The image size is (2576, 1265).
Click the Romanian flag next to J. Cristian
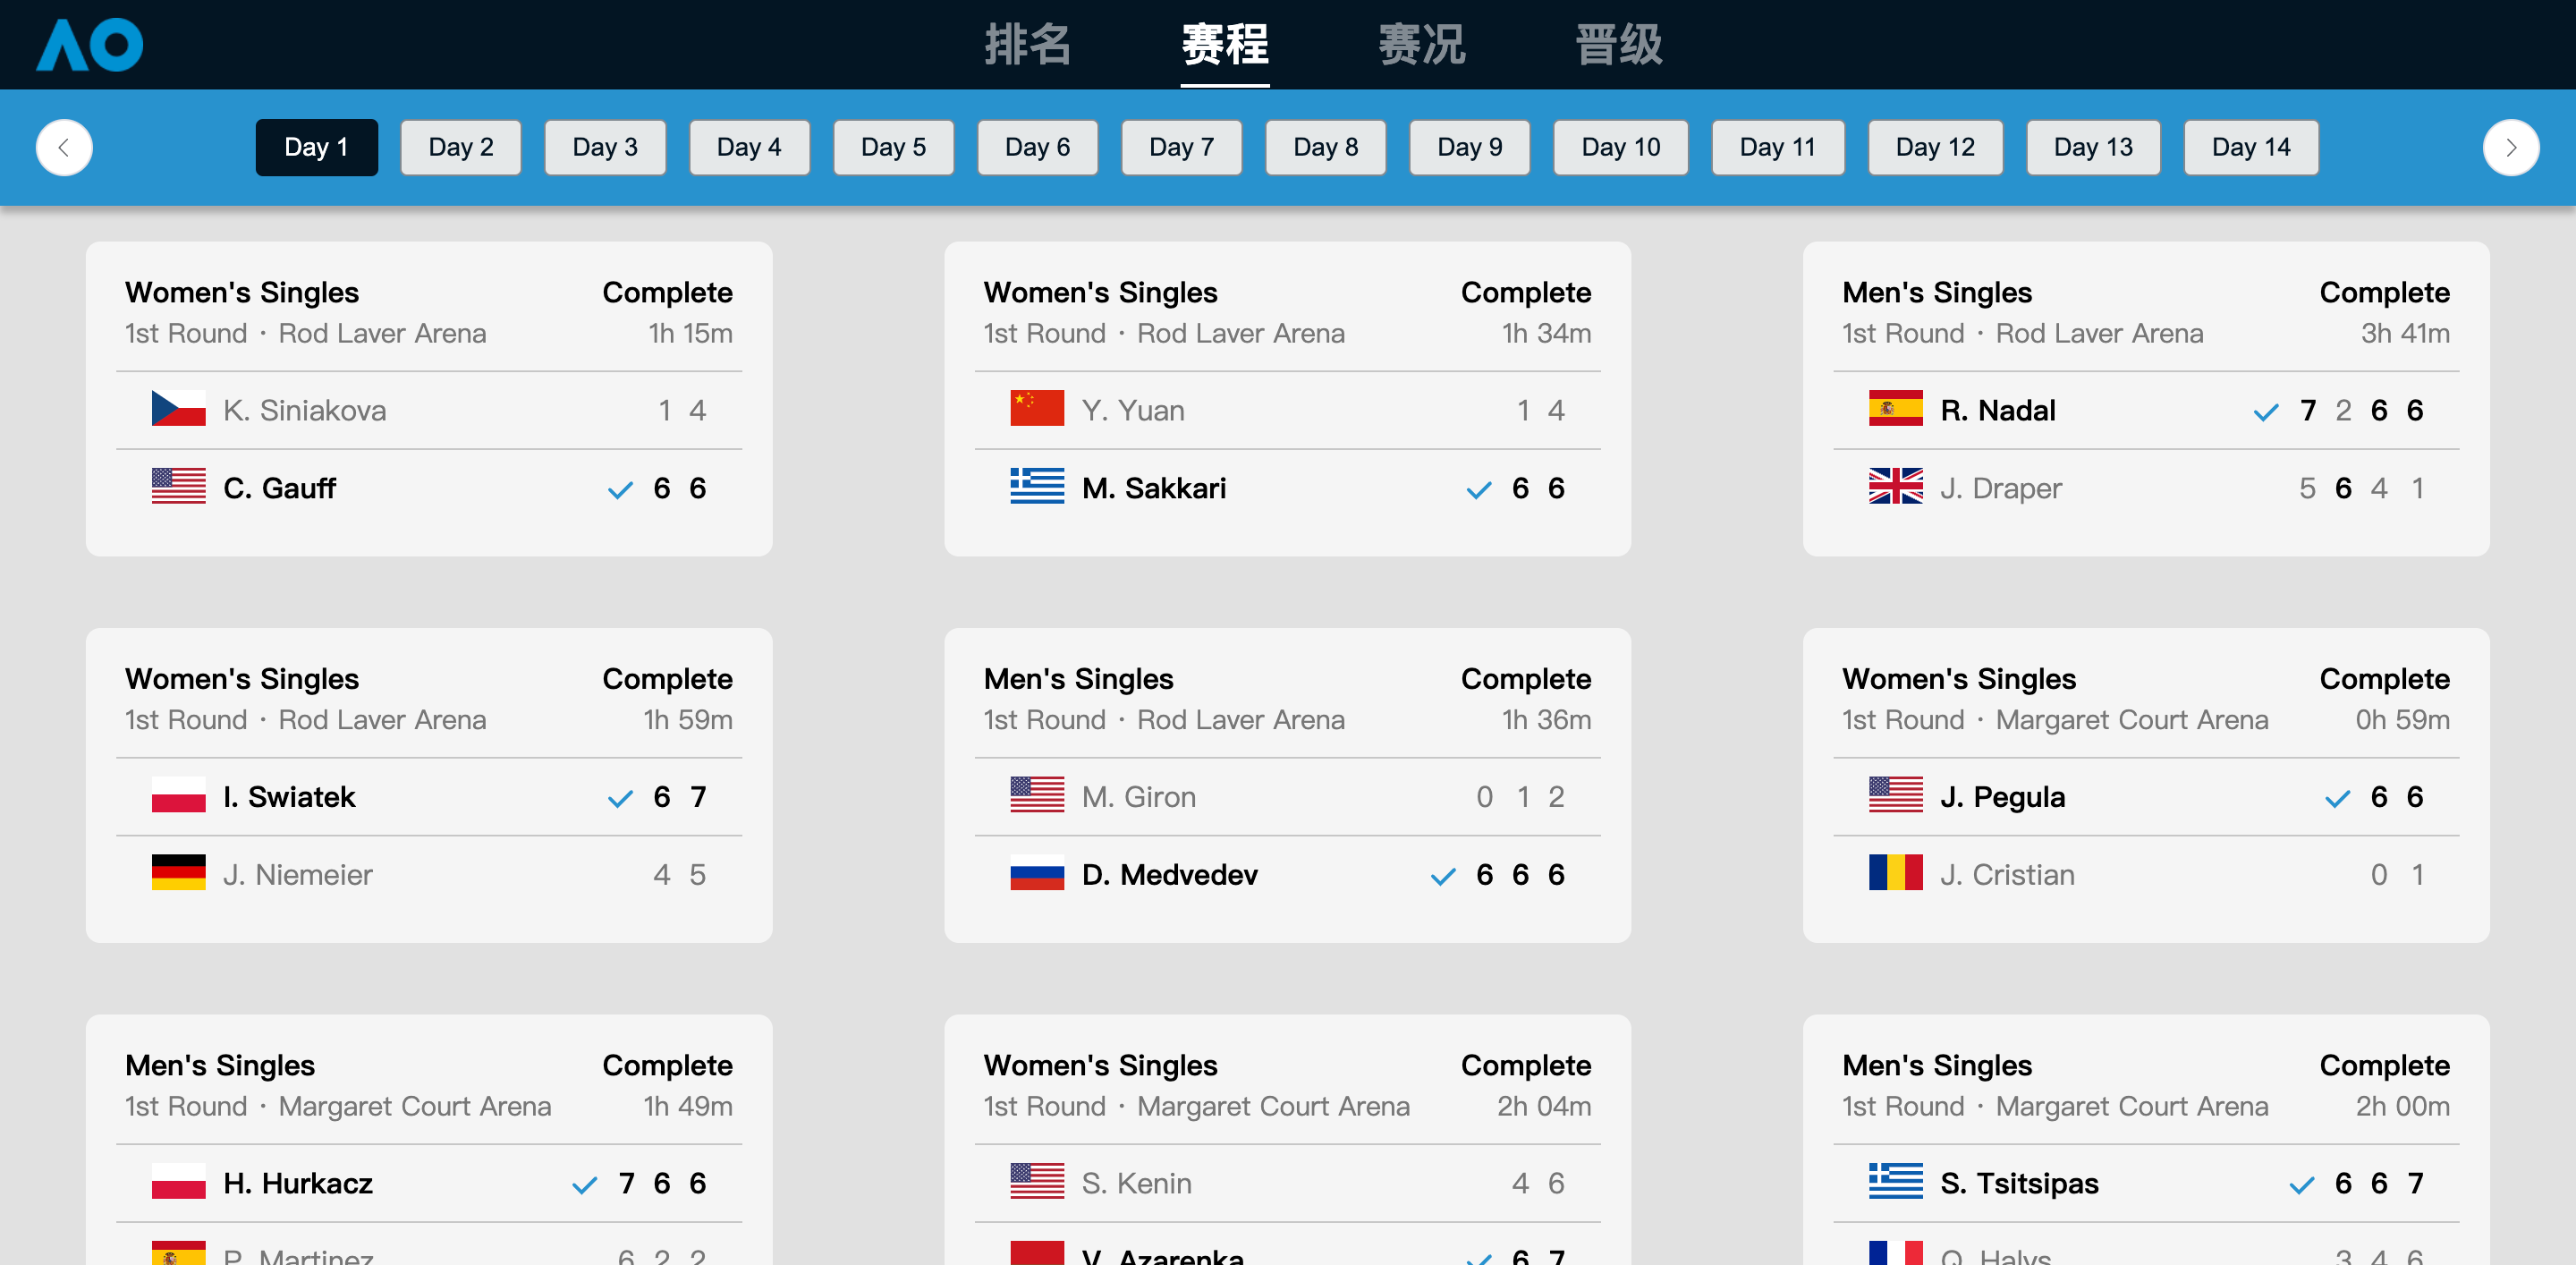1895,874
